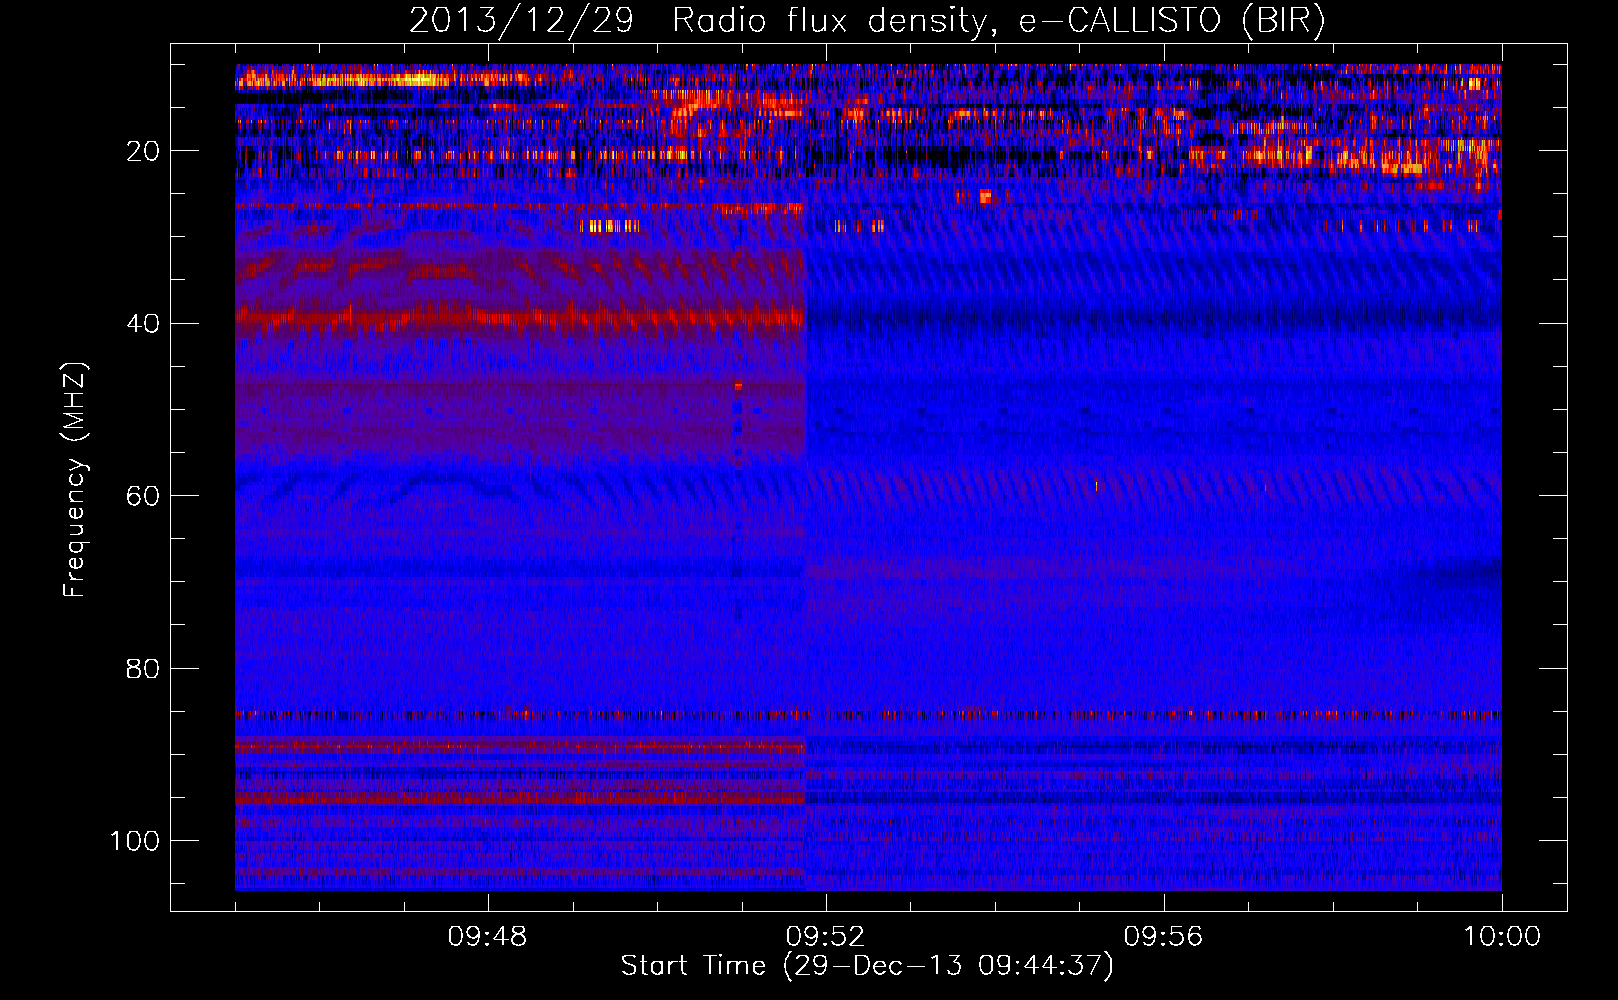Screen dimensions: 1618x1000
Task: Click the 10:00 time tick label
Action: point(1502,937)
